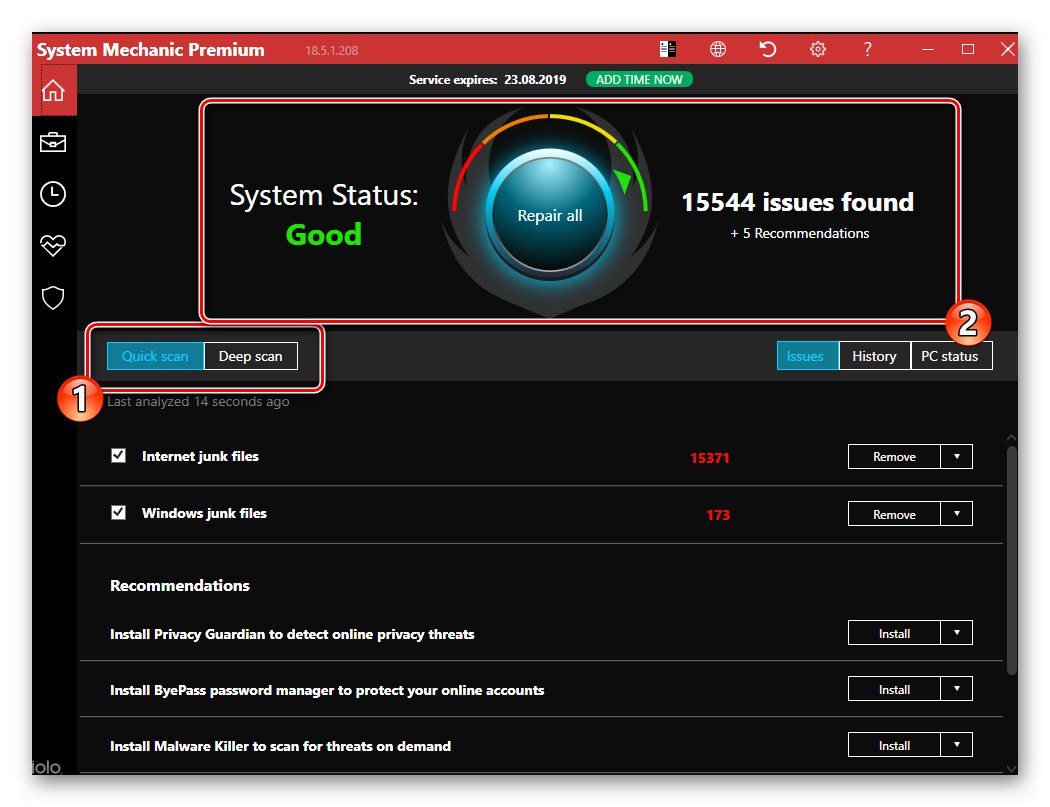The image size is (1050, 807).
Task: Open the Toolbox briefcase sidebar icon
Action: pos(53,142)
